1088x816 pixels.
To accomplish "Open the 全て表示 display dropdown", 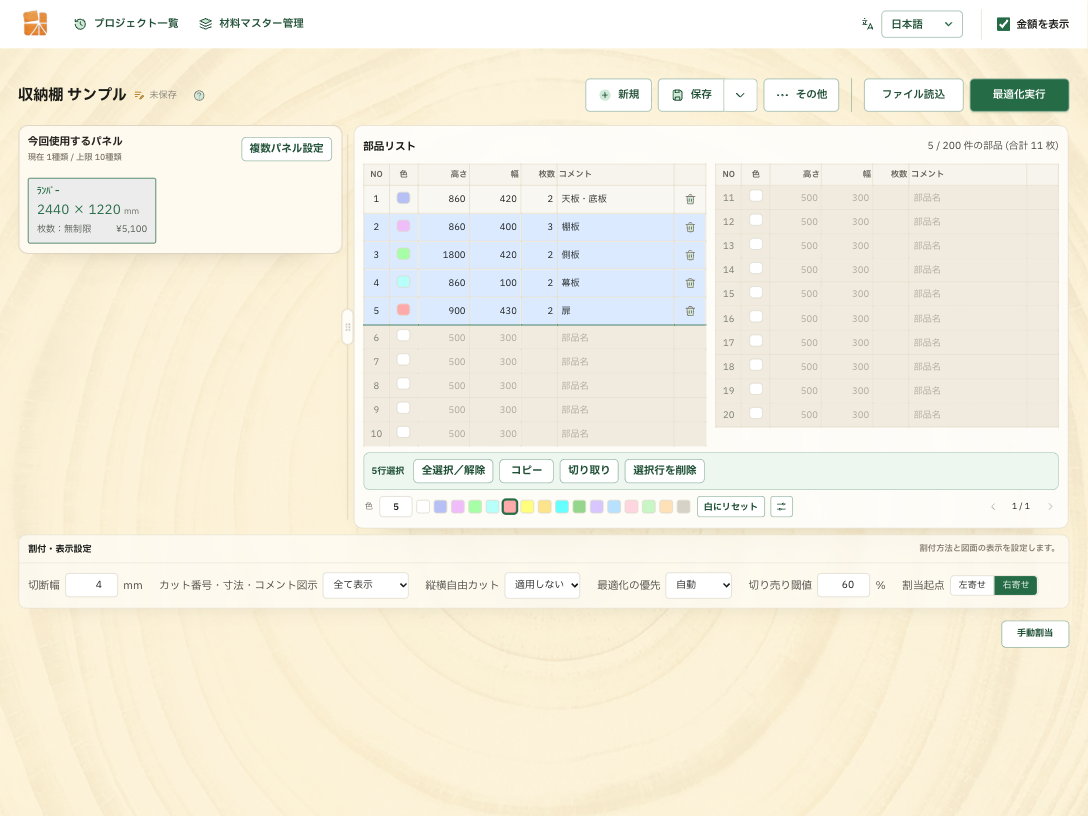I will tap(366, 585).
